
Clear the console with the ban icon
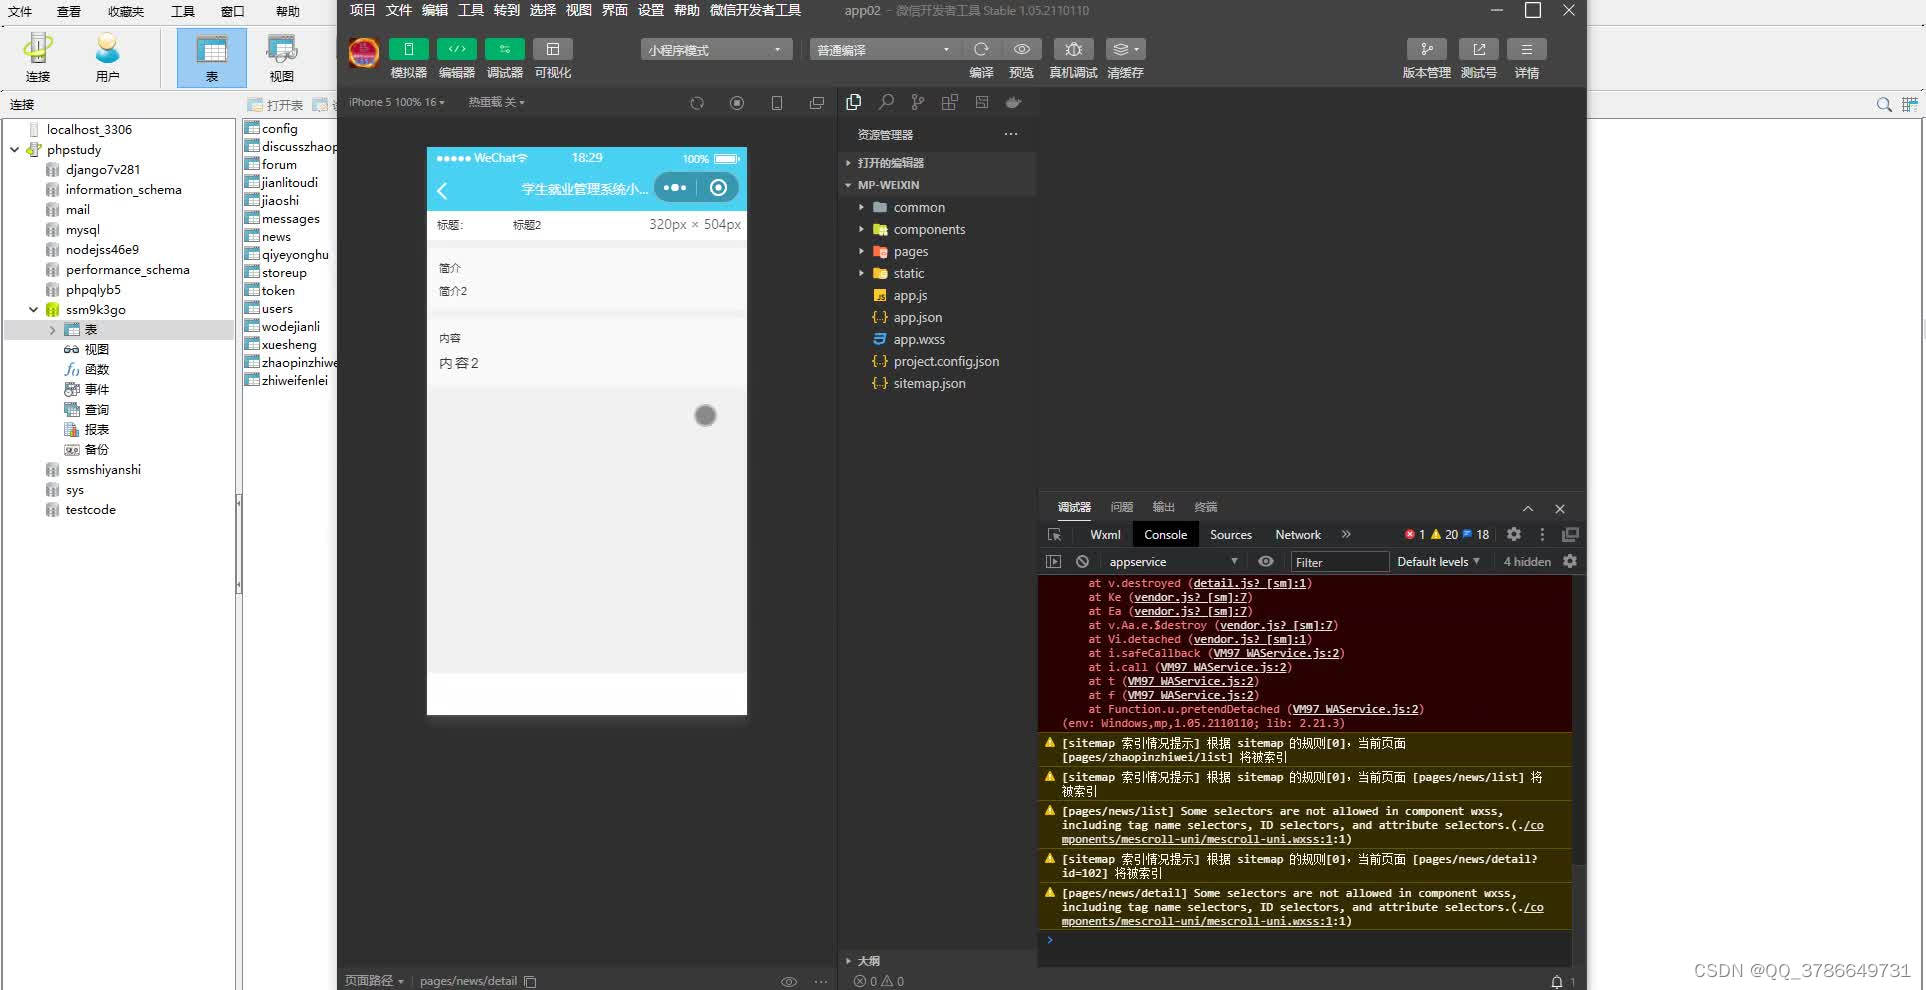click(1082, 562)
